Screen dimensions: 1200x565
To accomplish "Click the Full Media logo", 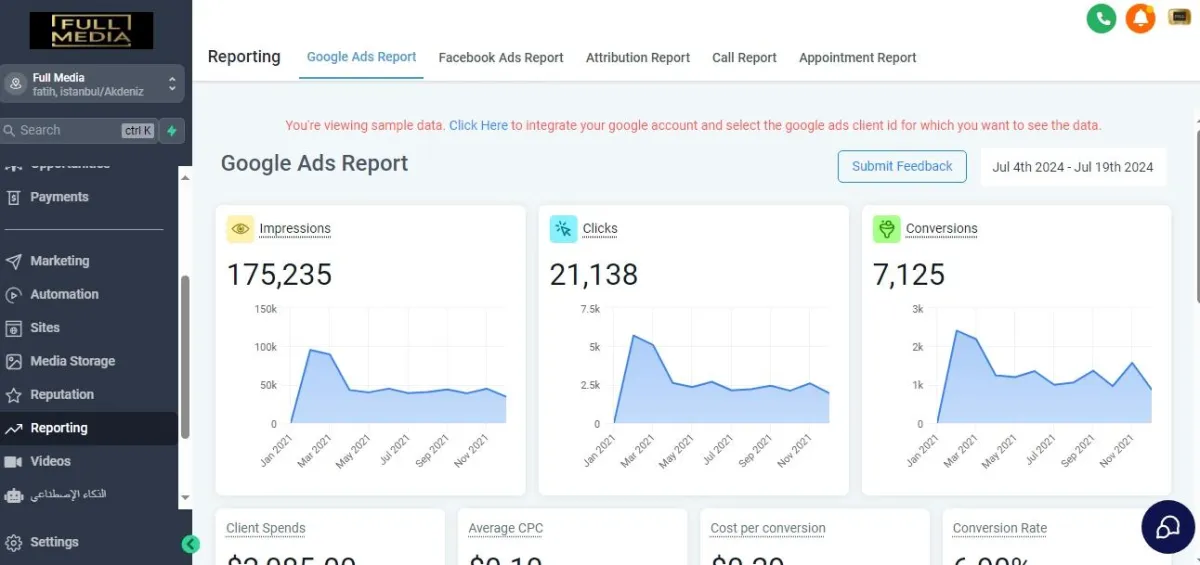I will click(91, 31).
